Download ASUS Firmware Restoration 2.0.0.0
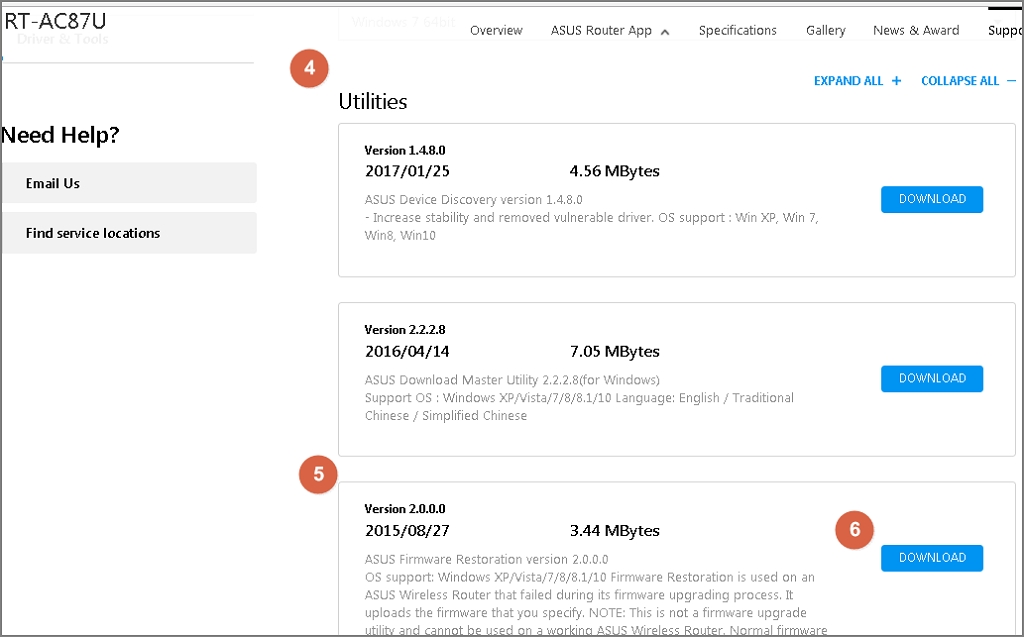This screenshot has width=1024, height=637. (x=932, y=558)
